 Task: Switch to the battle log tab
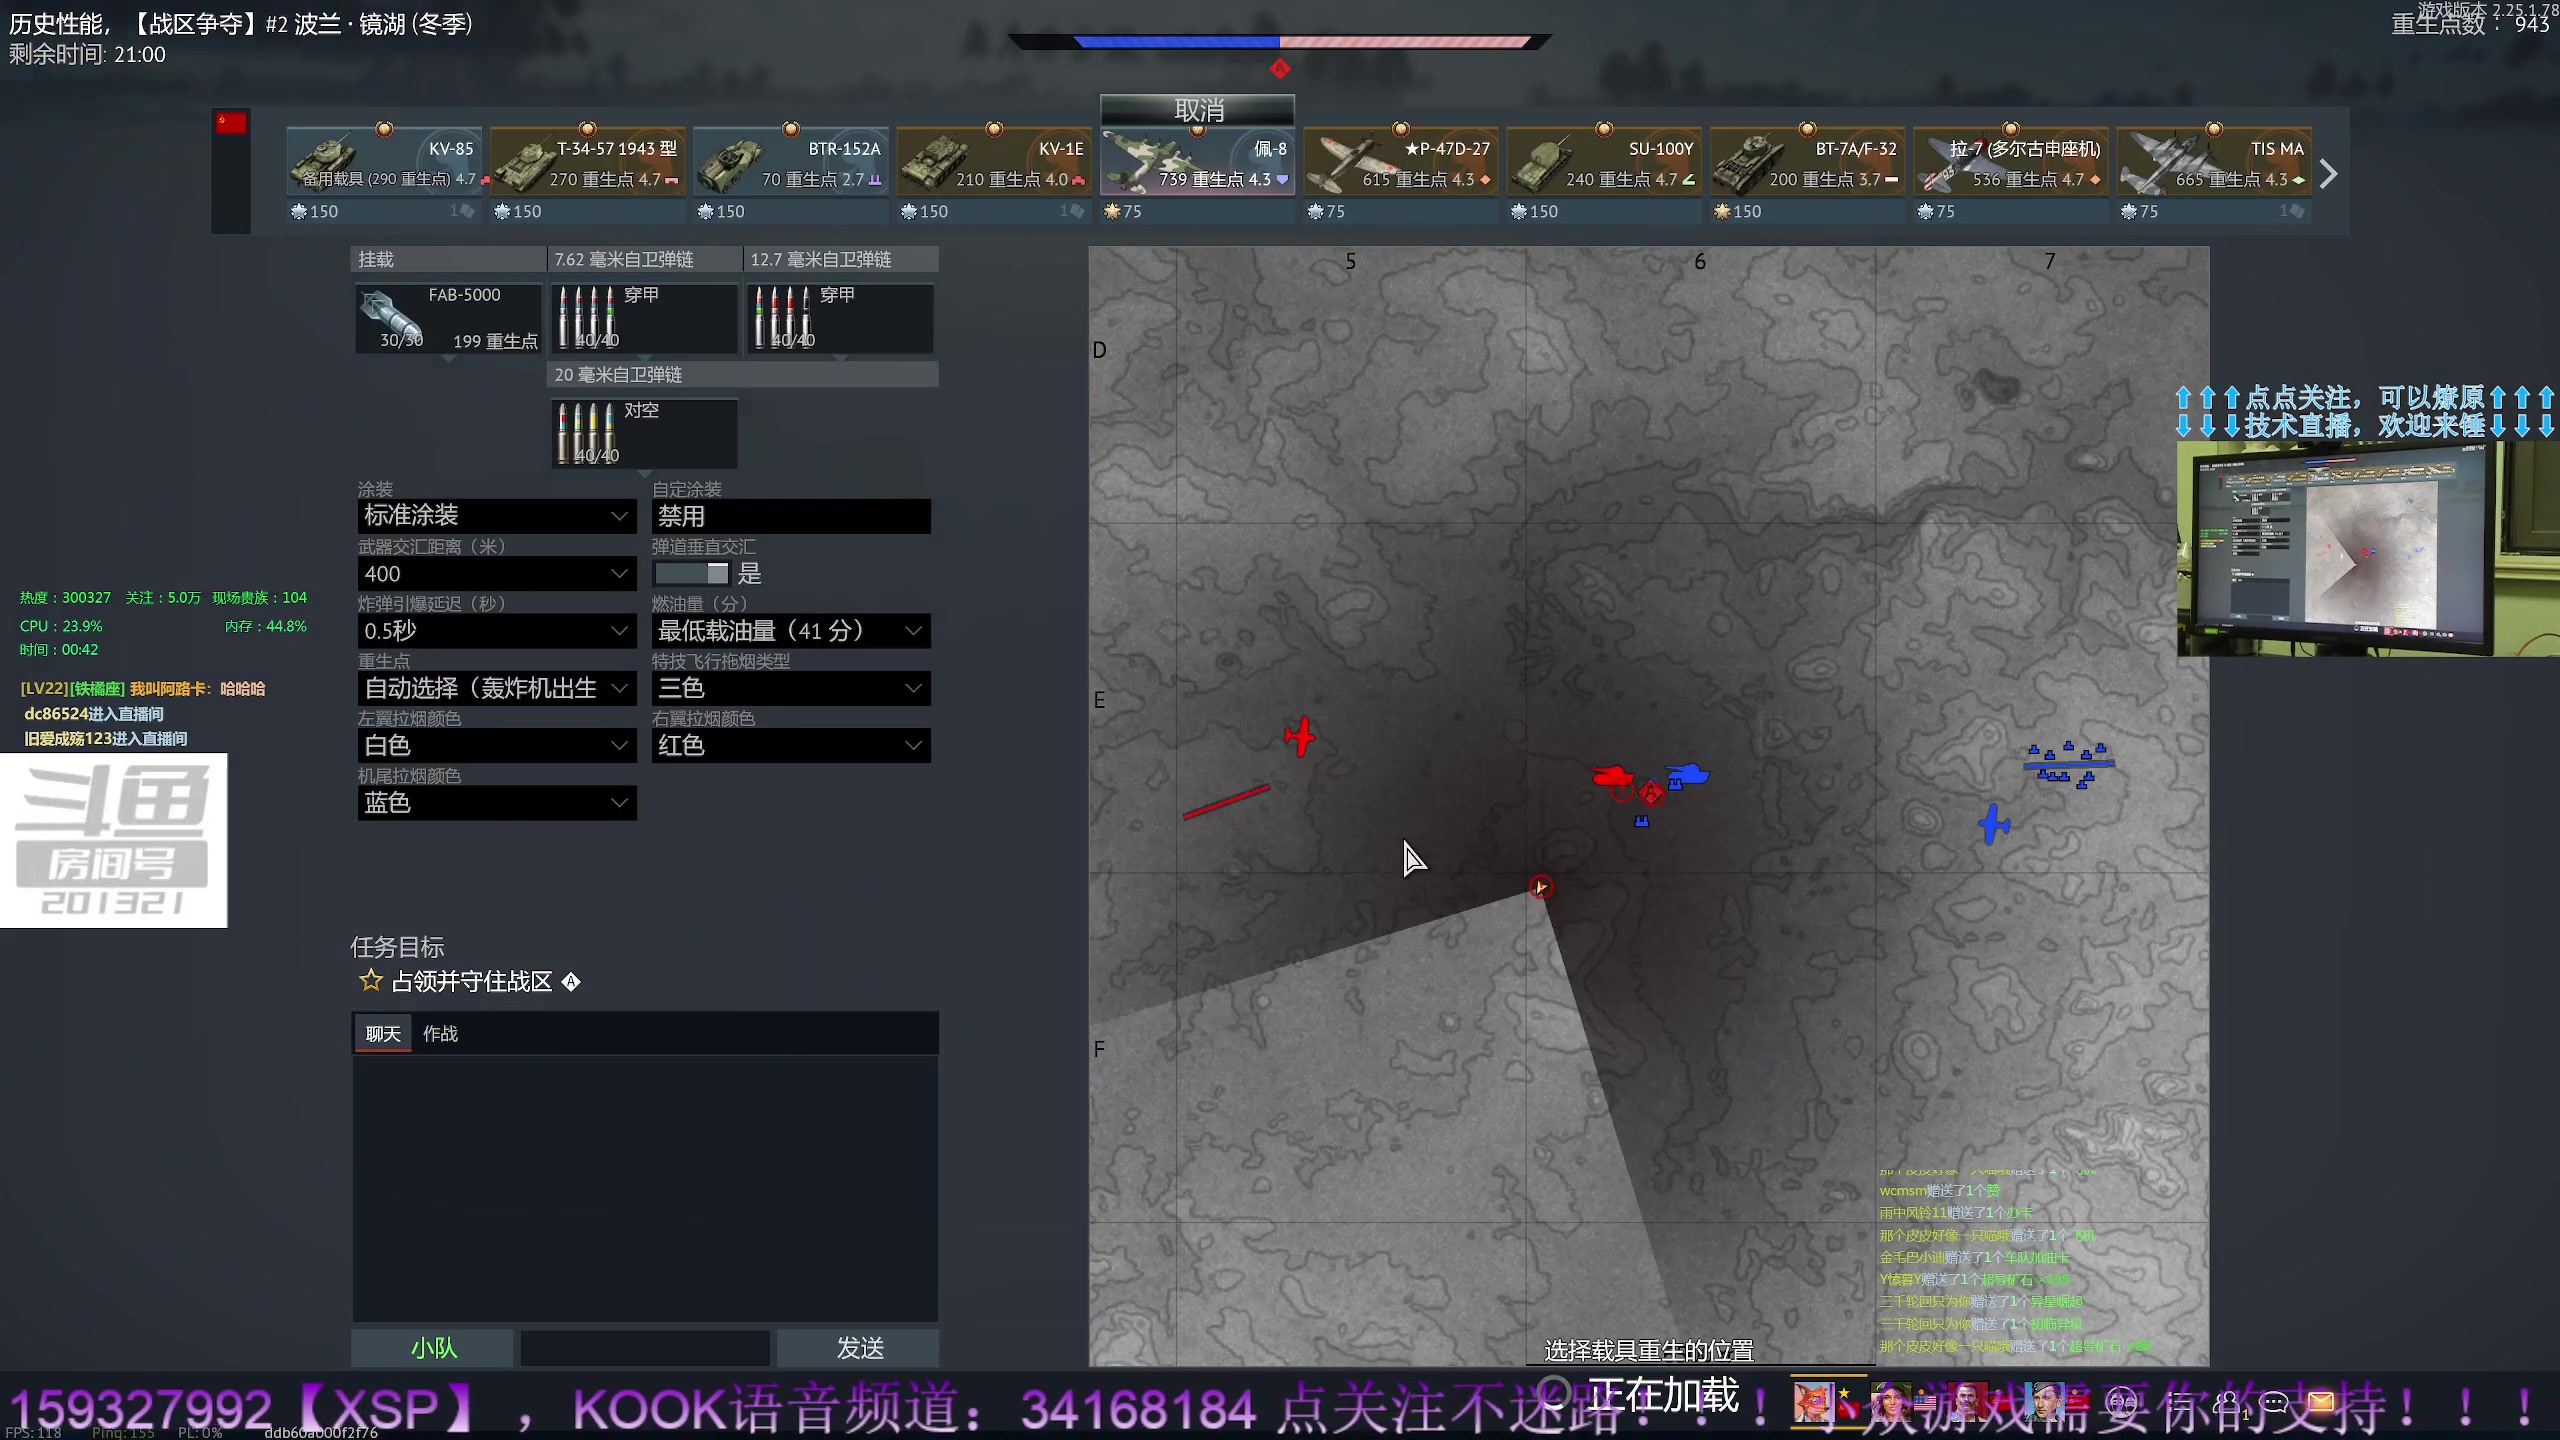(440, 1034)
